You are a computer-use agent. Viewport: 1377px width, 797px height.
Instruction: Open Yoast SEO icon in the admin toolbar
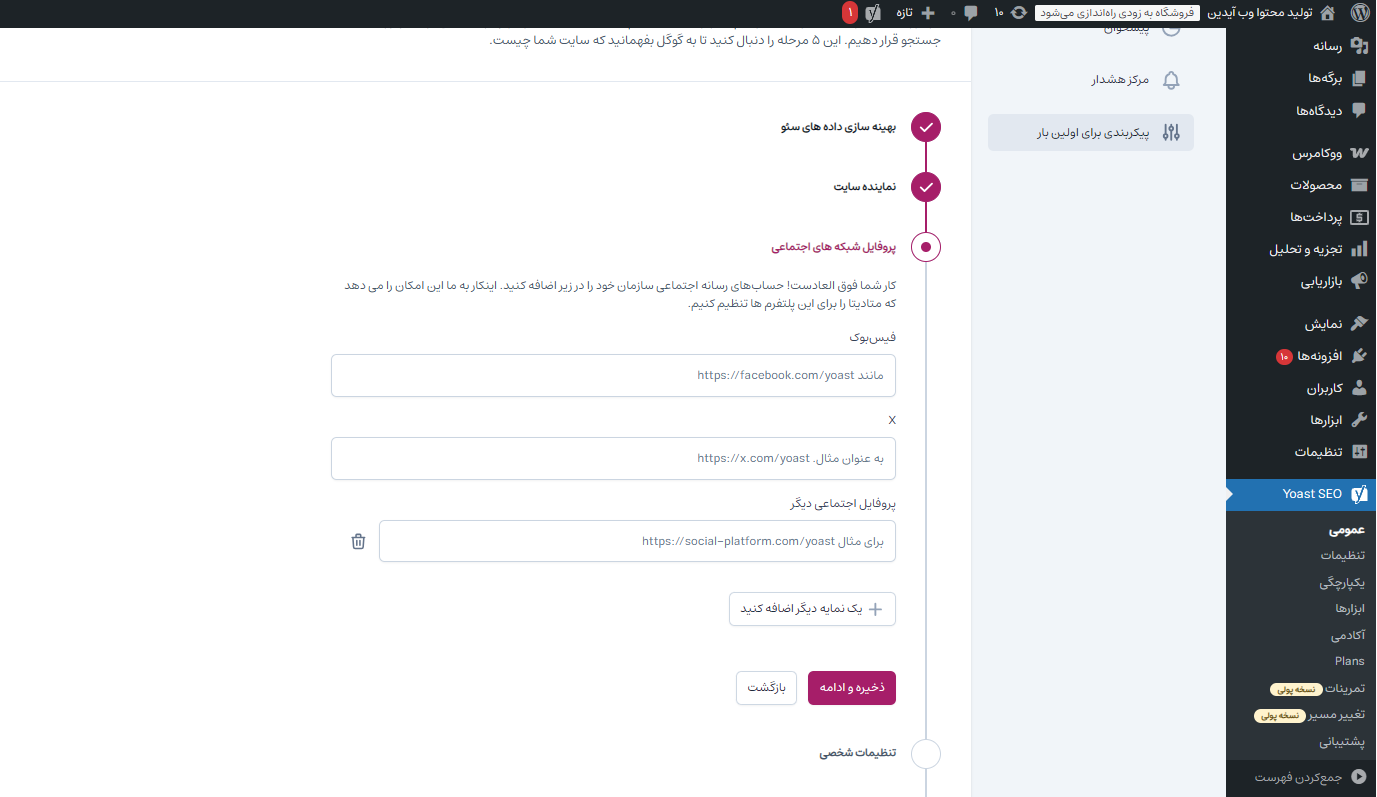pyautogui.click(x=873, y=12)
